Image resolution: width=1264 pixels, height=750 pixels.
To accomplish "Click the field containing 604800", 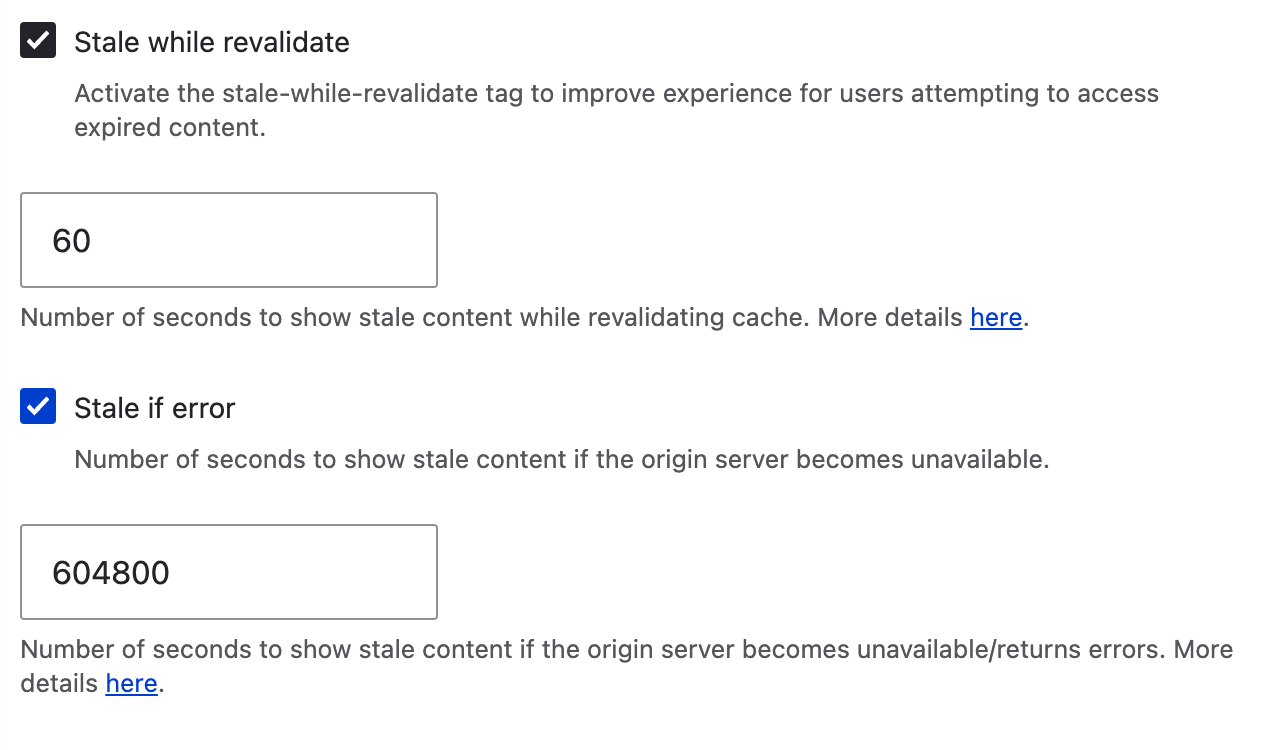I will coord(229,572).
